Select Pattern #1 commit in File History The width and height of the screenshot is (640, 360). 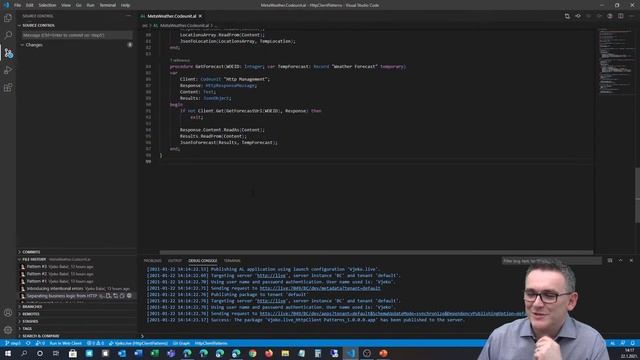[77, 281]
